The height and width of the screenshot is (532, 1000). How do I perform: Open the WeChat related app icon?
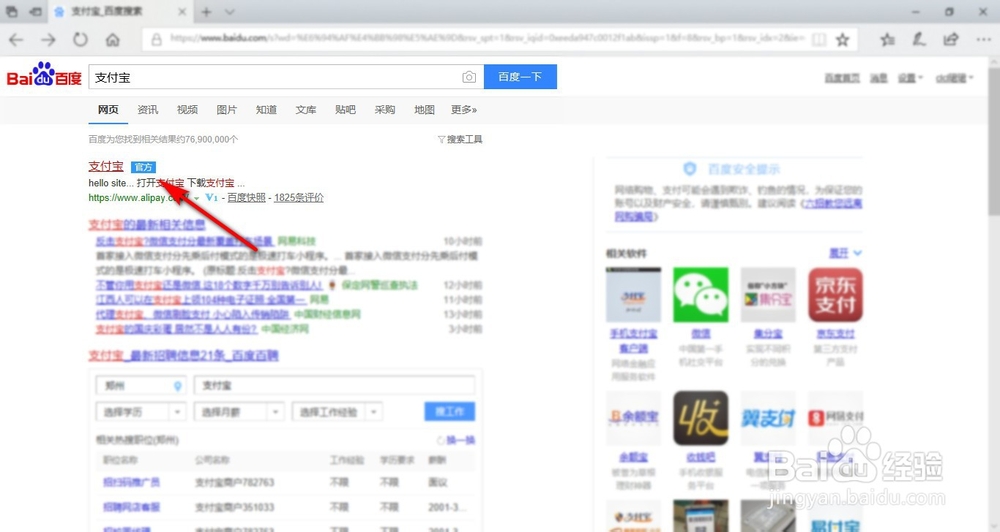[701, 295]
